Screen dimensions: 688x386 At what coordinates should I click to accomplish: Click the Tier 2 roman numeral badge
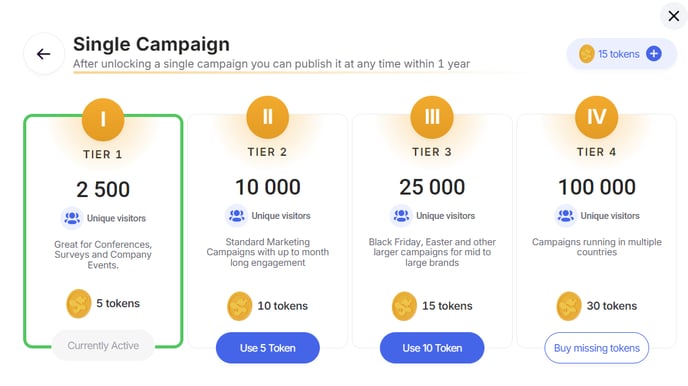[268, 117]
